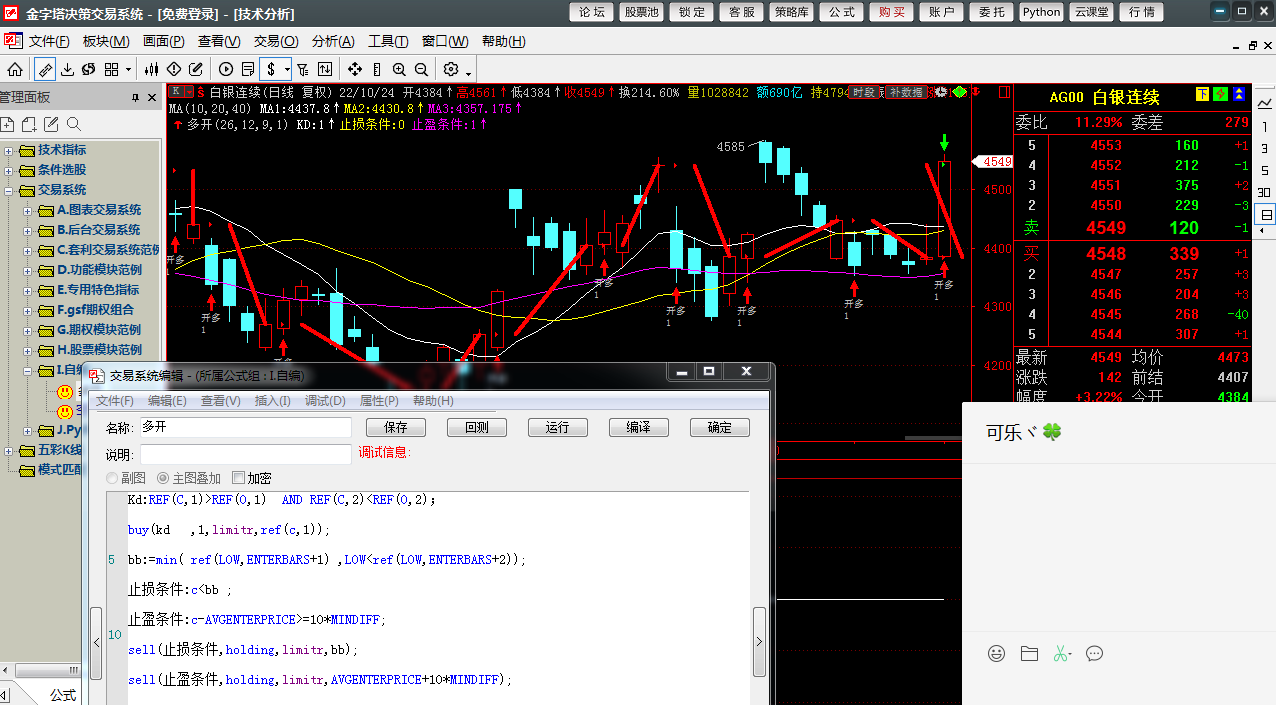This screenshot has width=1276, height=705.
Task: Switch to the 公式 tab at bottom
Action: click(x=63, y=694)
